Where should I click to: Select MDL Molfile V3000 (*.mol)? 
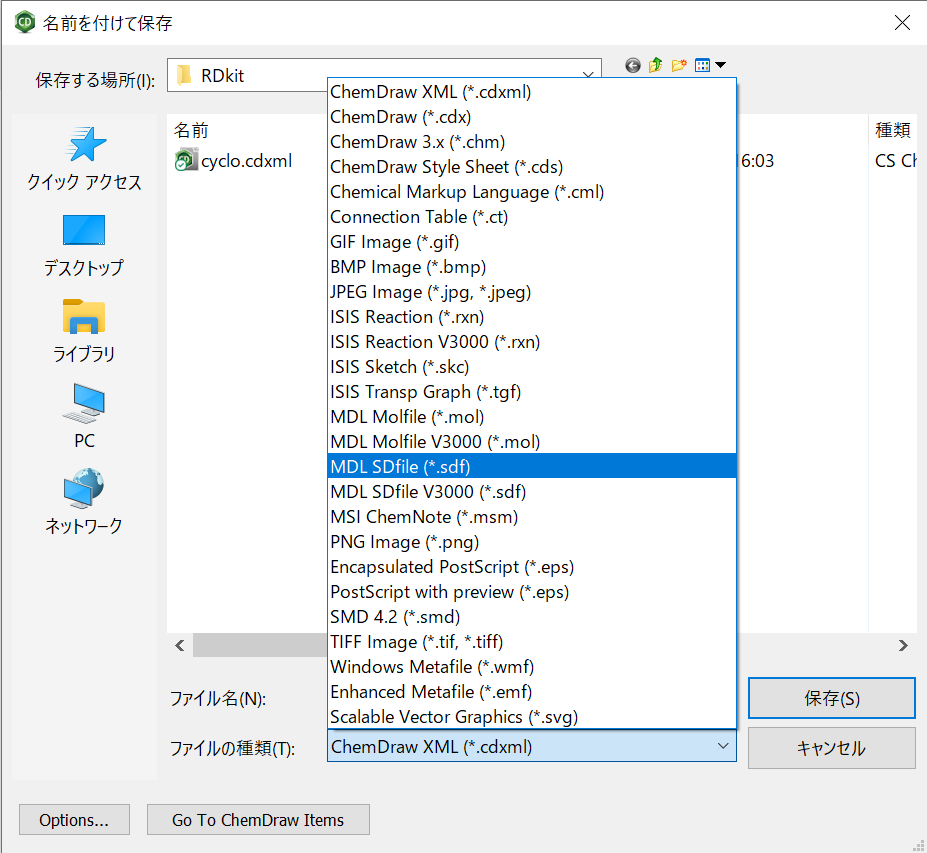(531, 442)
